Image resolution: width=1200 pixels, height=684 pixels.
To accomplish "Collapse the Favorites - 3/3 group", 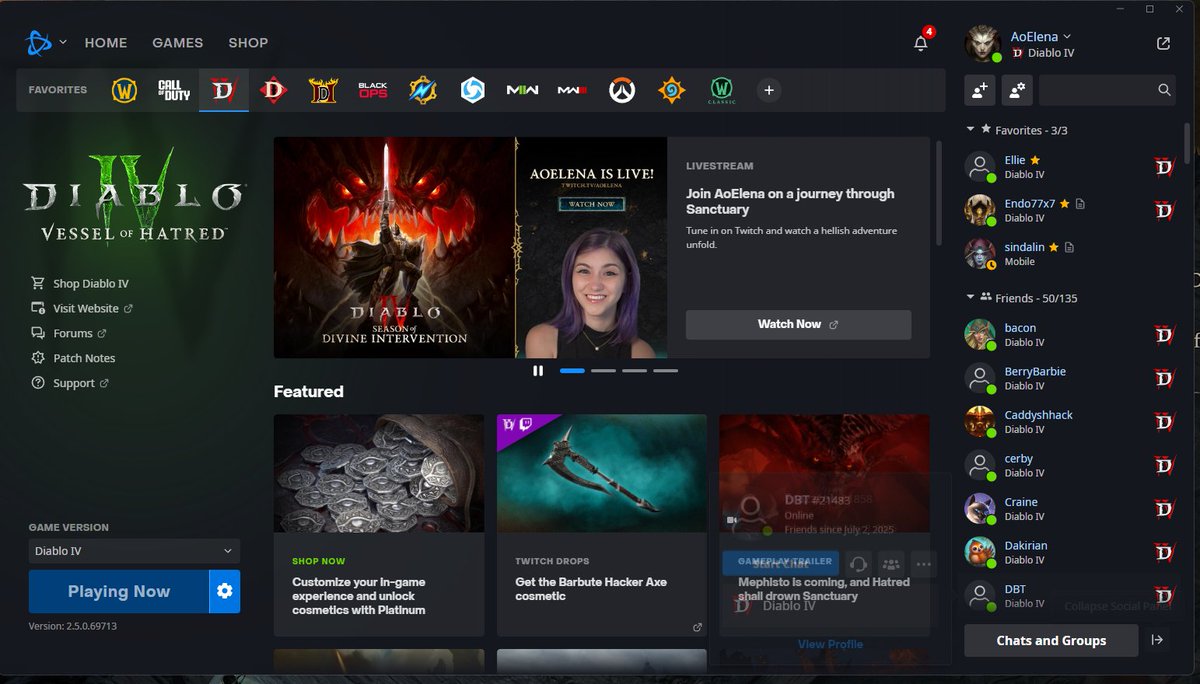I will click(970, 130).
